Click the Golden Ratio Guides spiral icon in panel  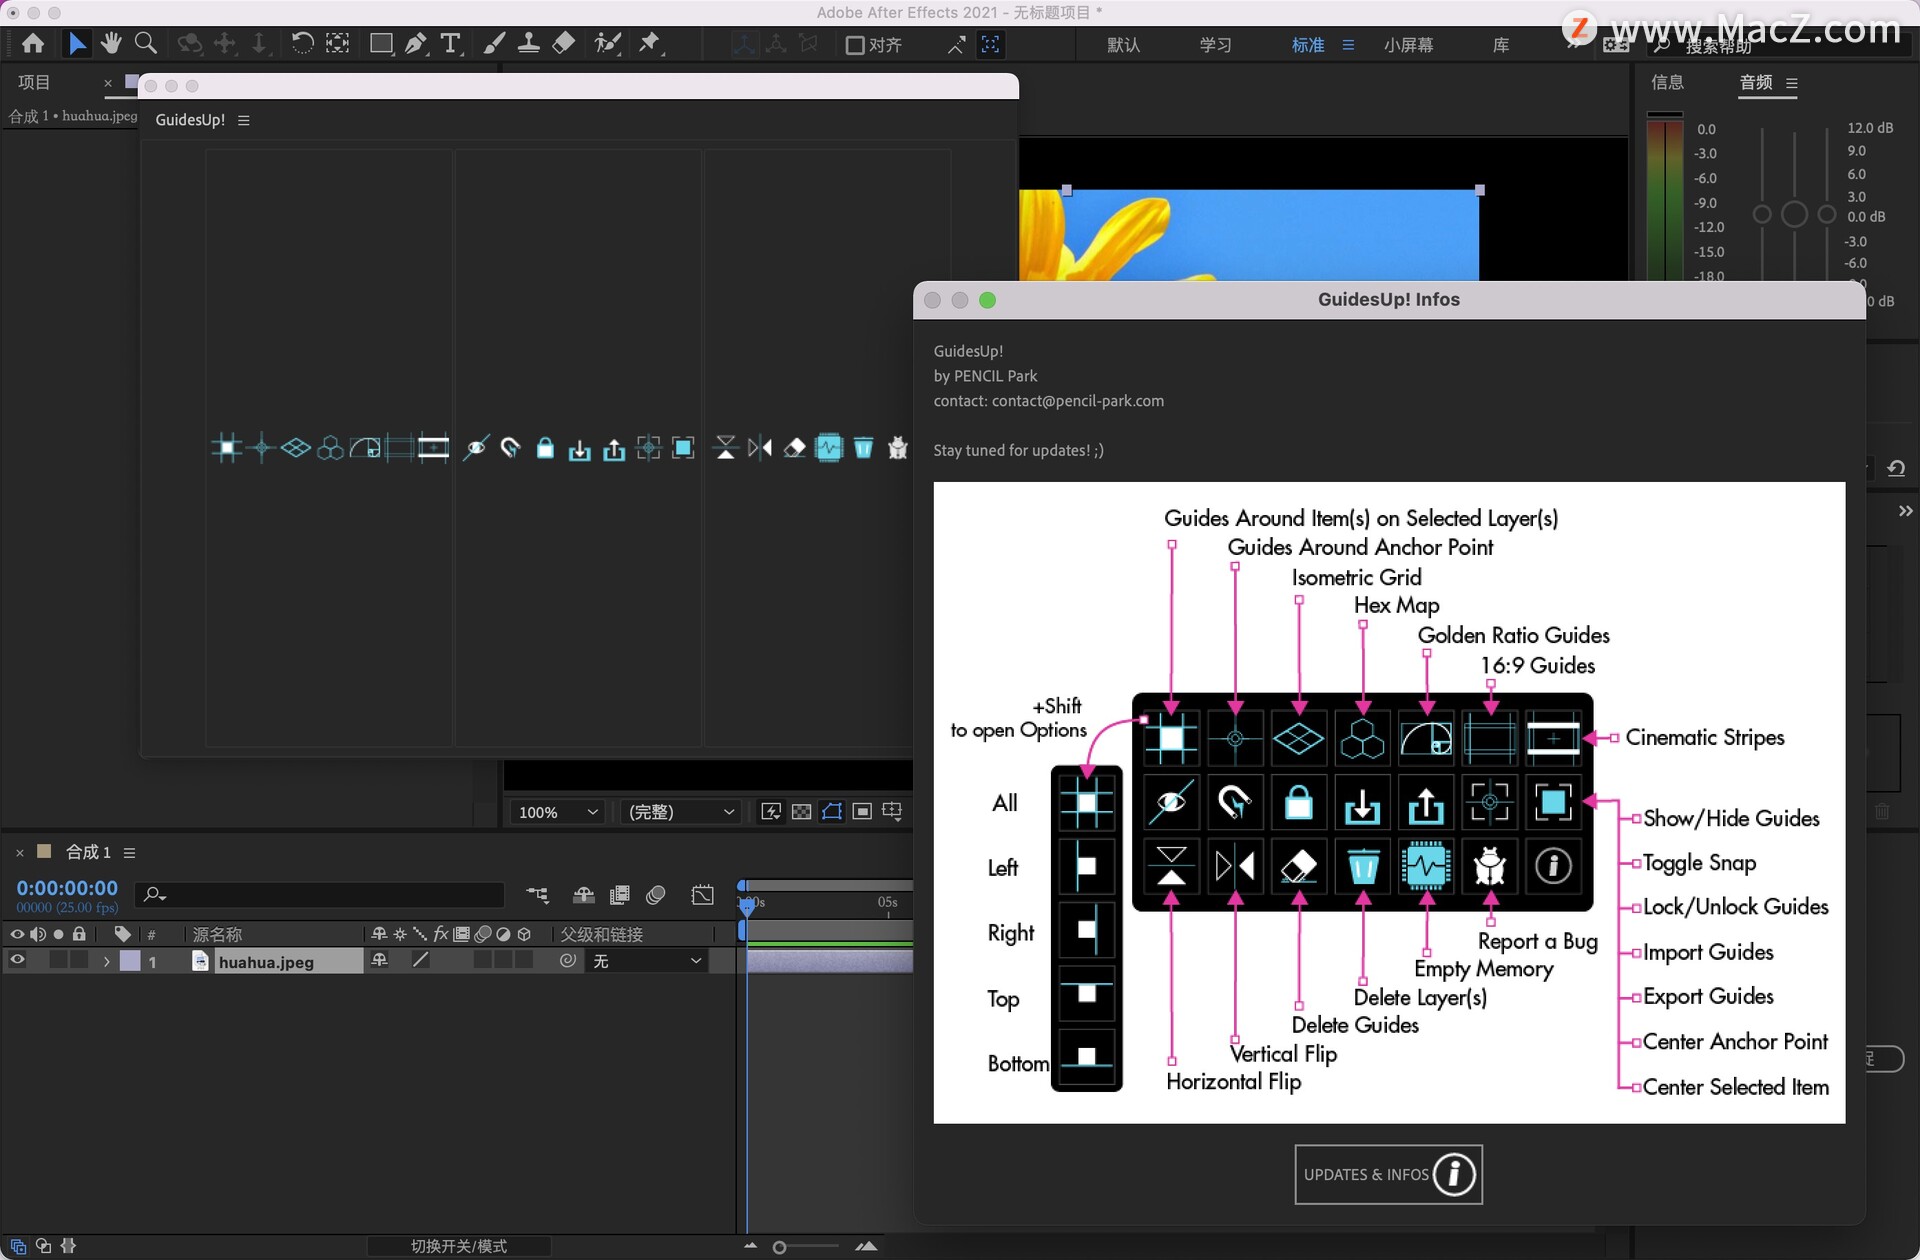pyautogui.click(x=365, y=448)
